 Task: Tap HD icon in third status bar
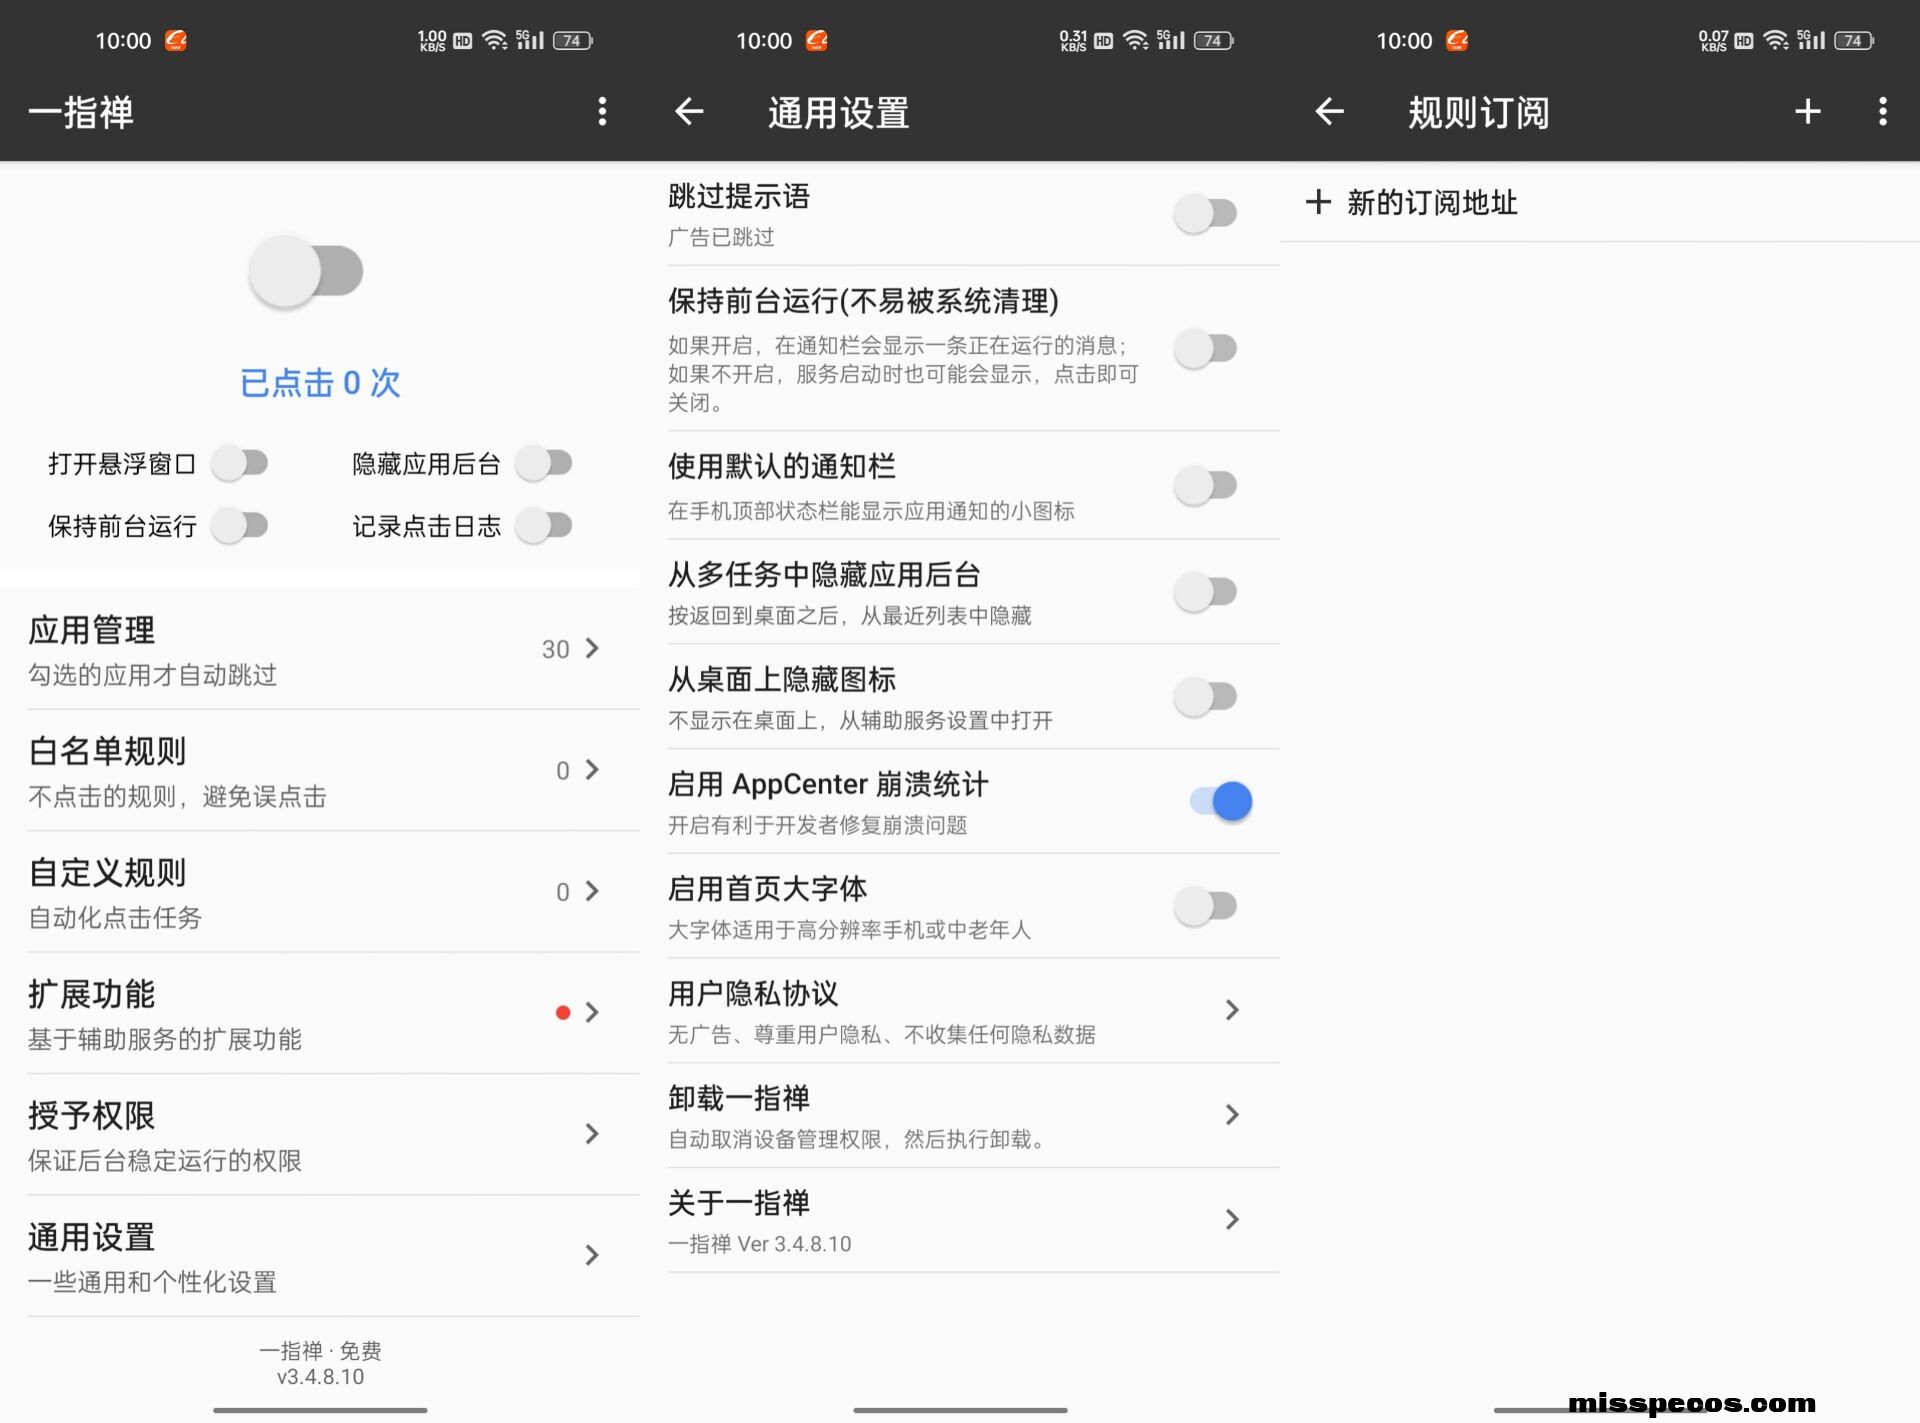tap(1743, 41)
